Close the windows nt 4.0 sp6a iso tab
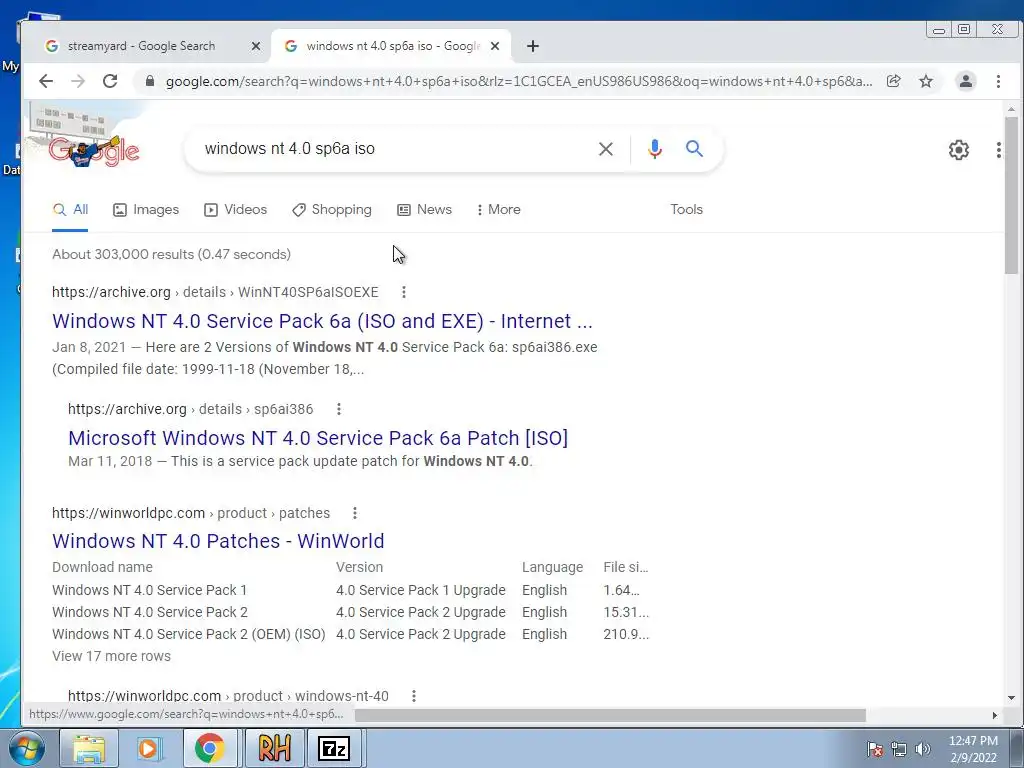The width and height of the screenshot is (1024, 768). coord(495,46)
